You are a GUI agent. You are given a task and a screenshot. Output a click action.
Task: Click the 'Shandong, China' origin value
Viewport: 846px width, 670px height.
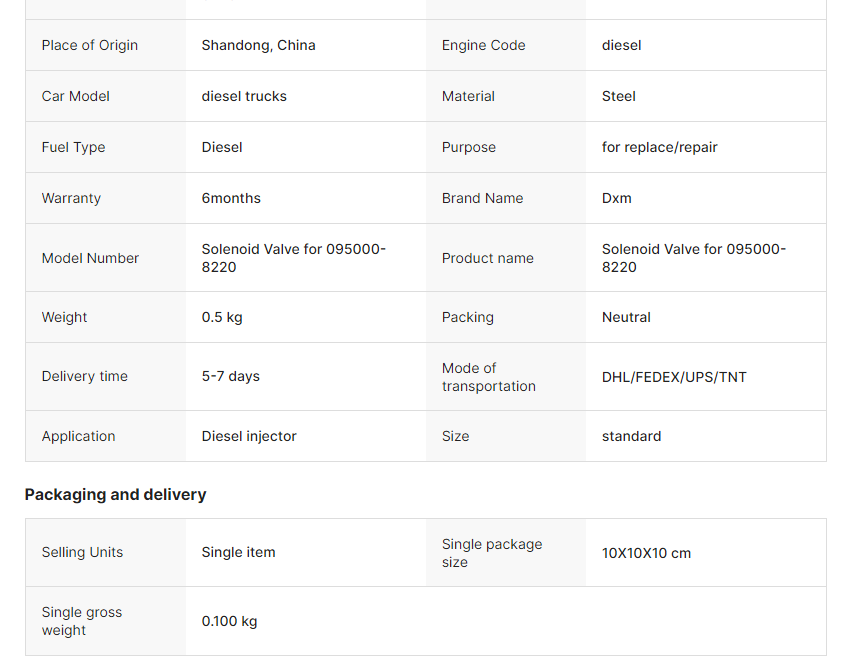pyautogui.click(x=258, y=45)
